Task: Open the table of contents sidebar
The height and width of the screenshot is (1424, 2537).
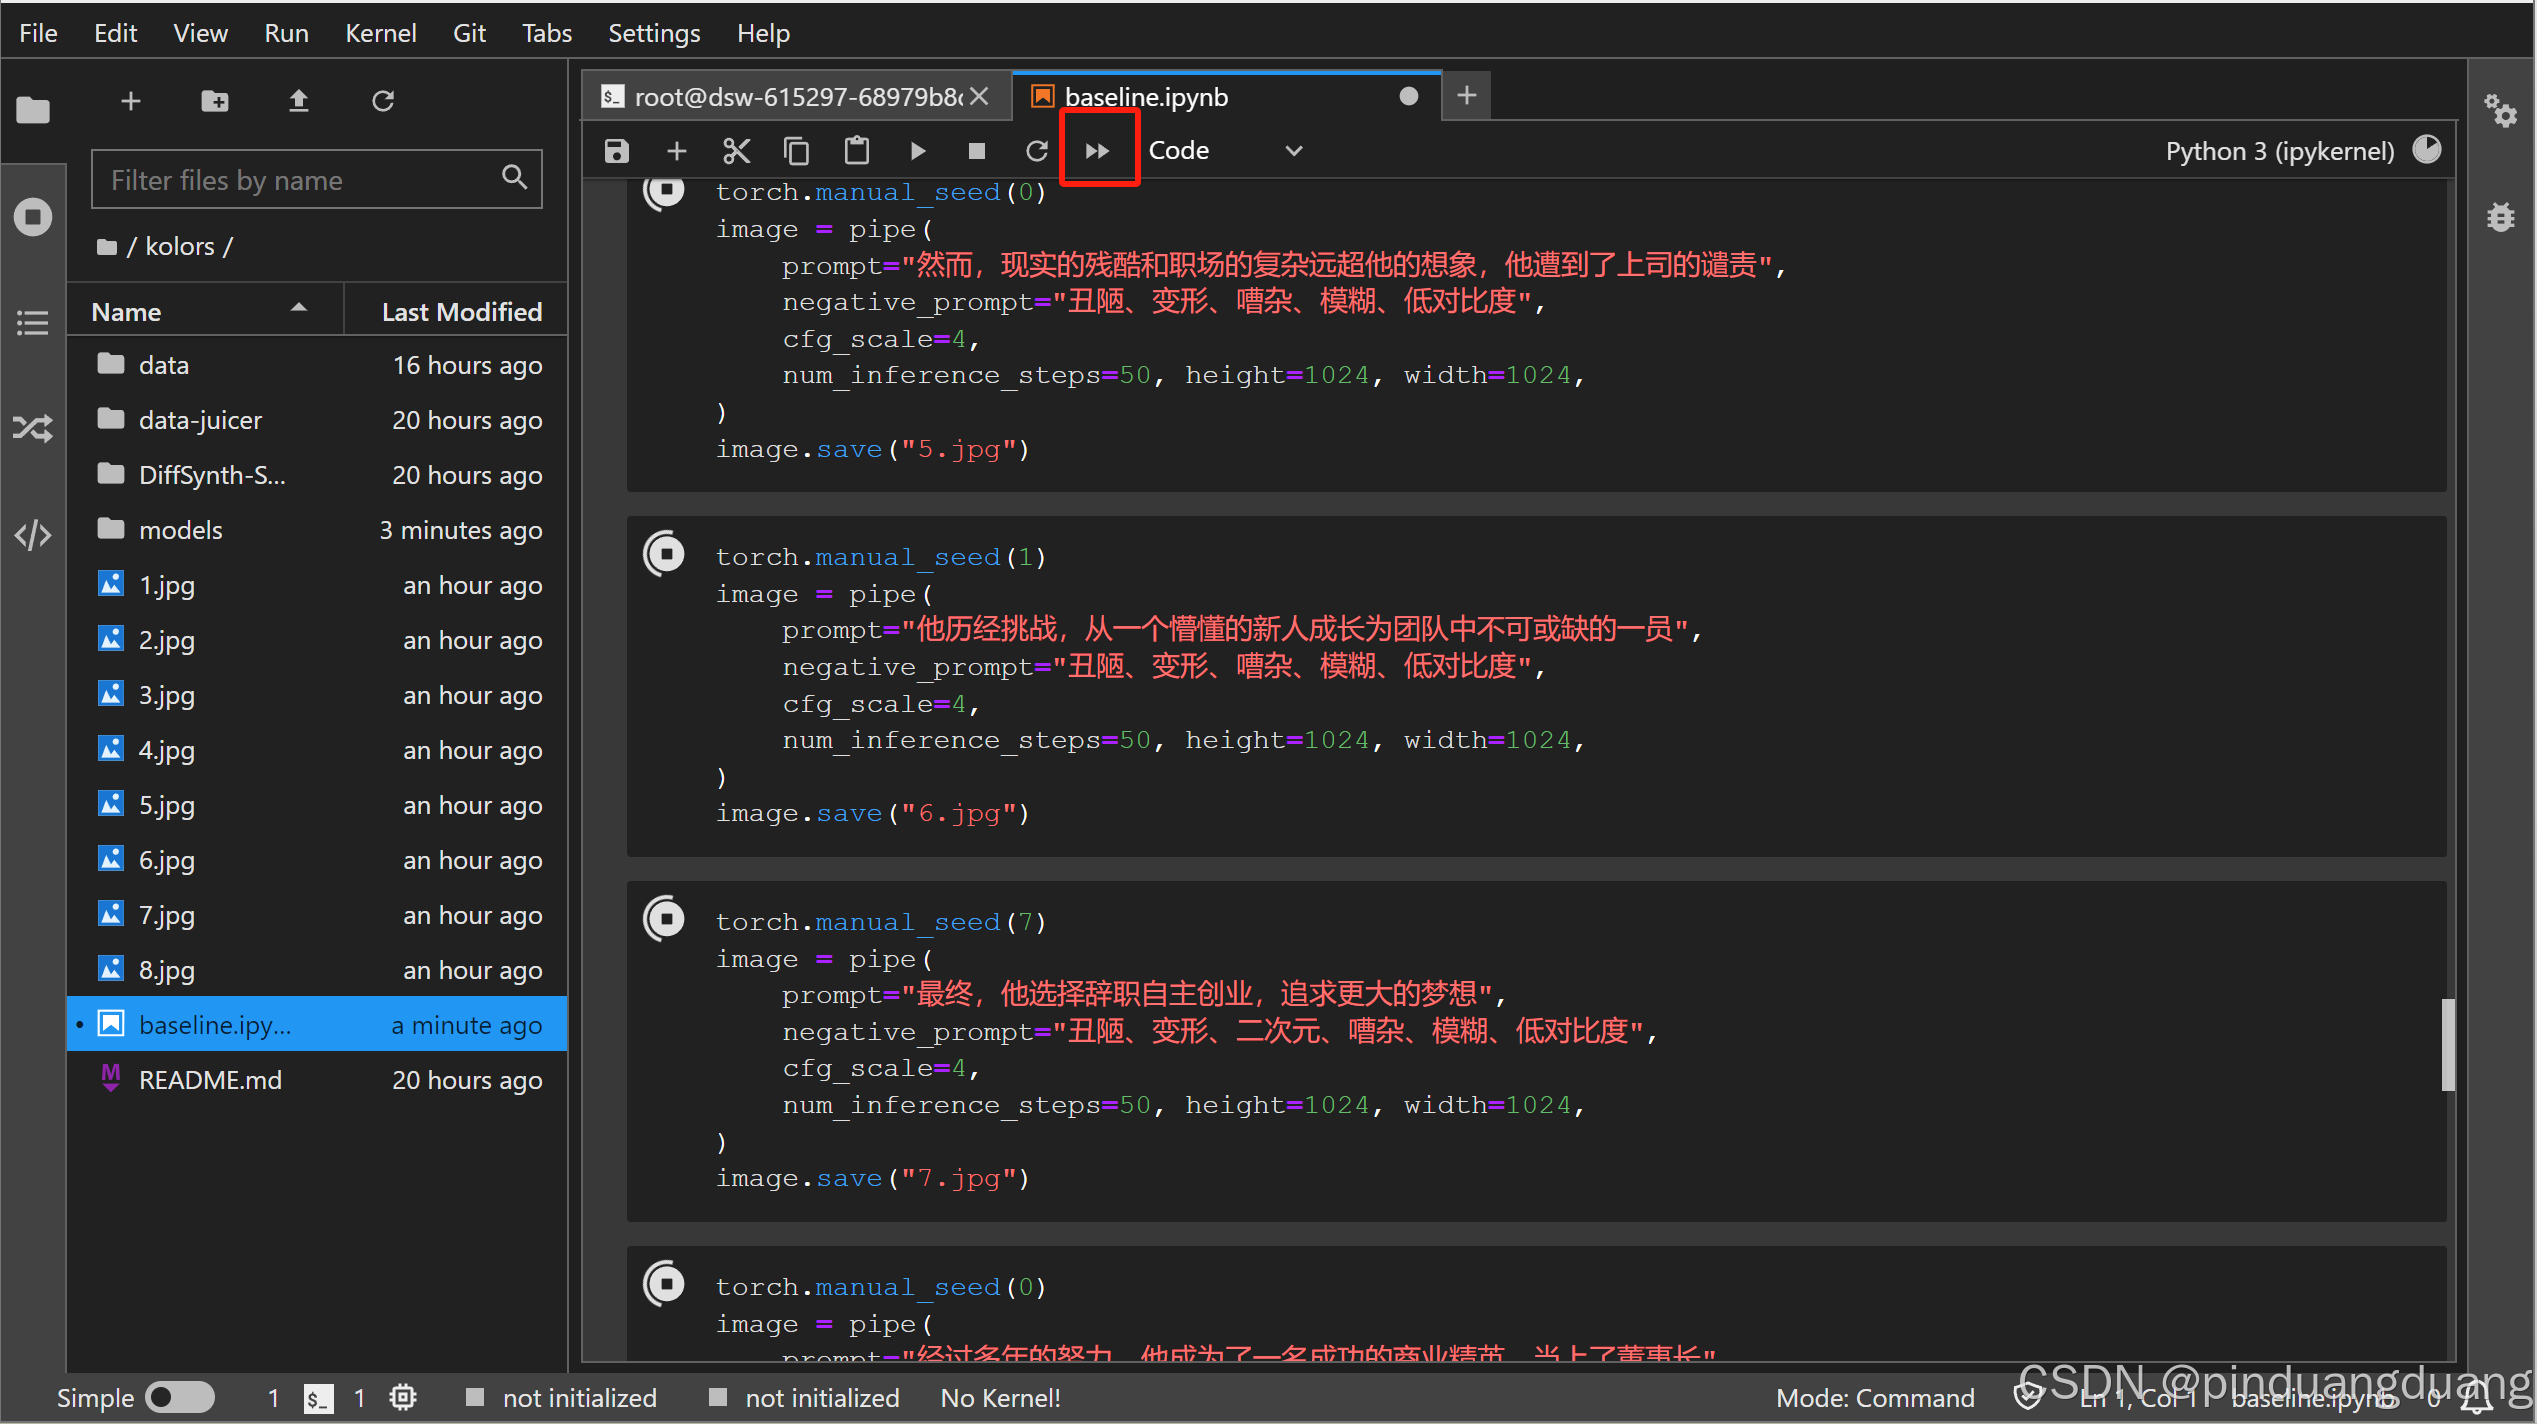Action: [x=32, y=322]
